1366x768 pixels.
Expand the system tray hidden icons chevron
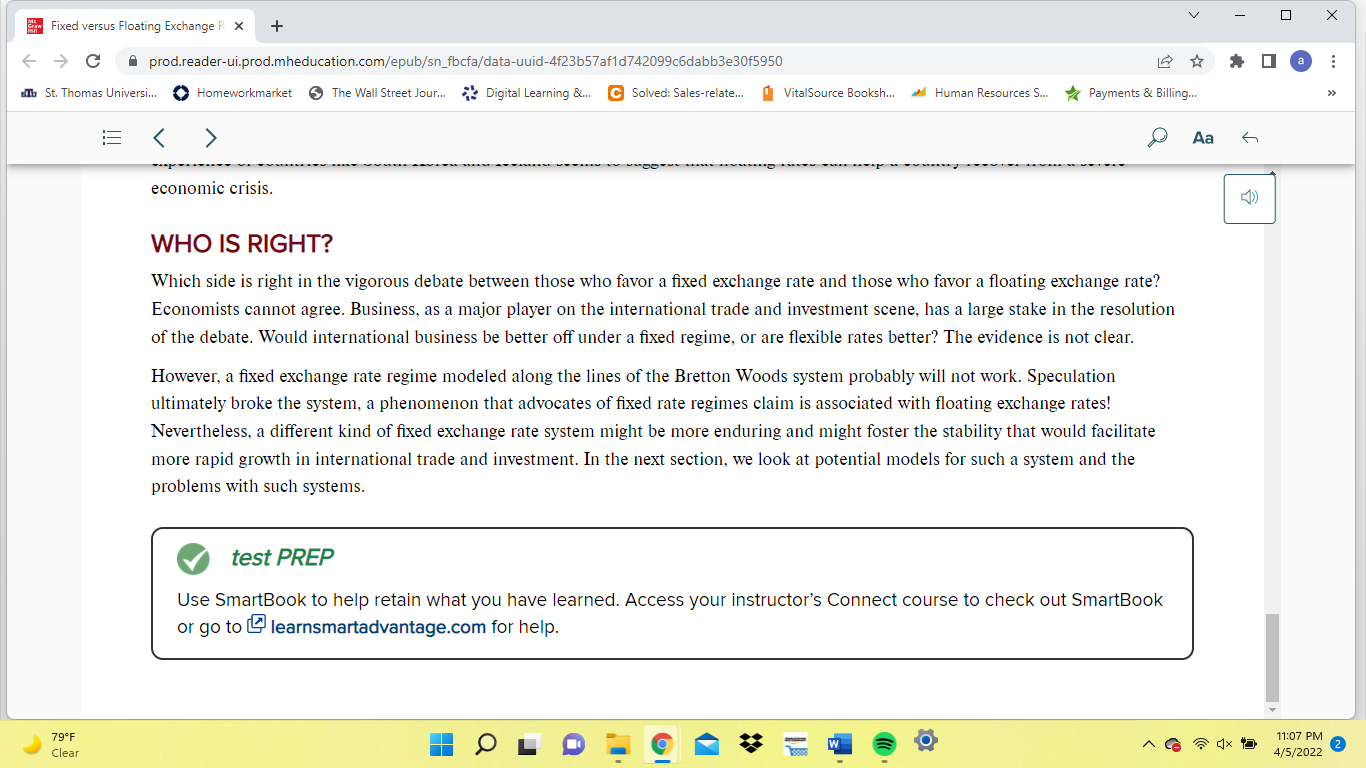click(1149, 744)
